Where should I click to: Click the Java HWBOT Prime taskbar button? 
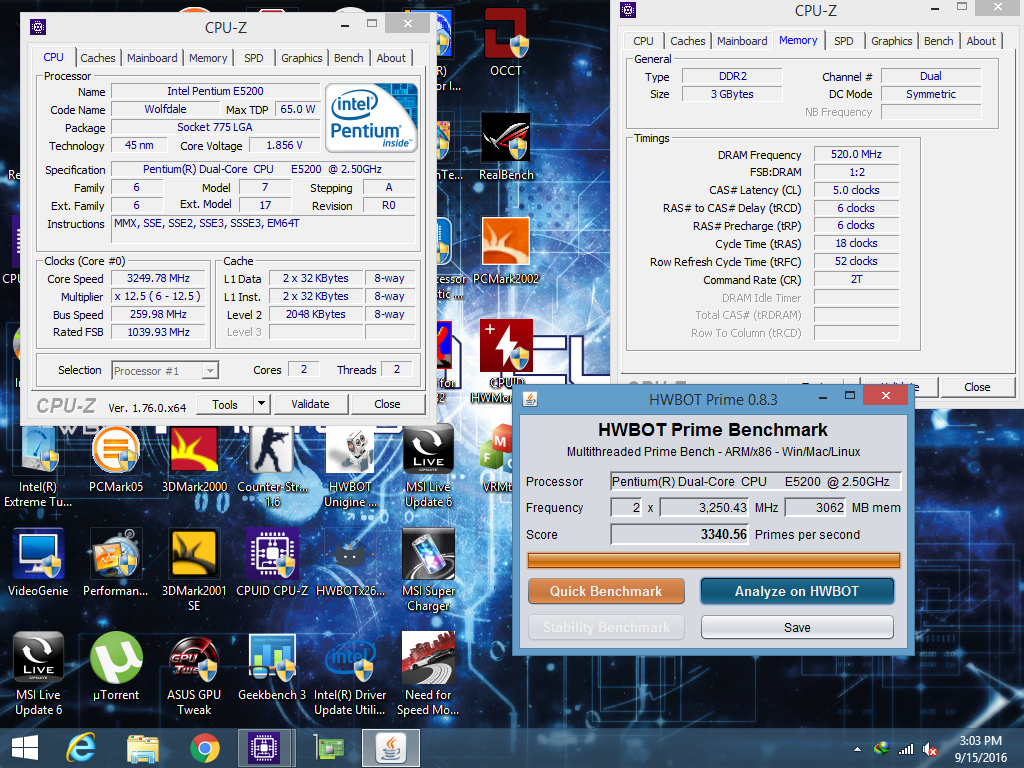(x=391, y=748)
